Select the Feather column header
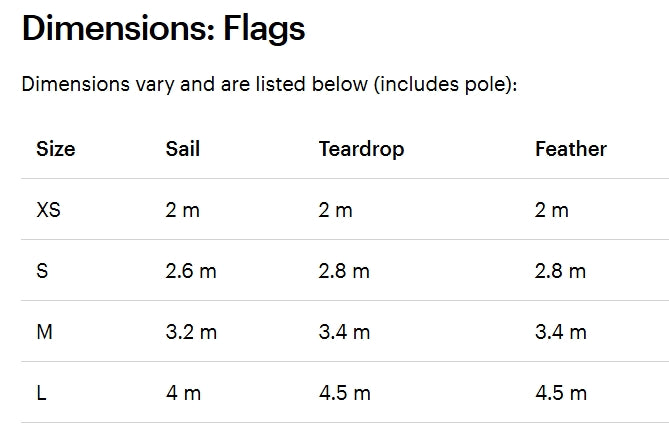Image resolution: width=669 pixels, height=446 pixels. pos(570,150)
